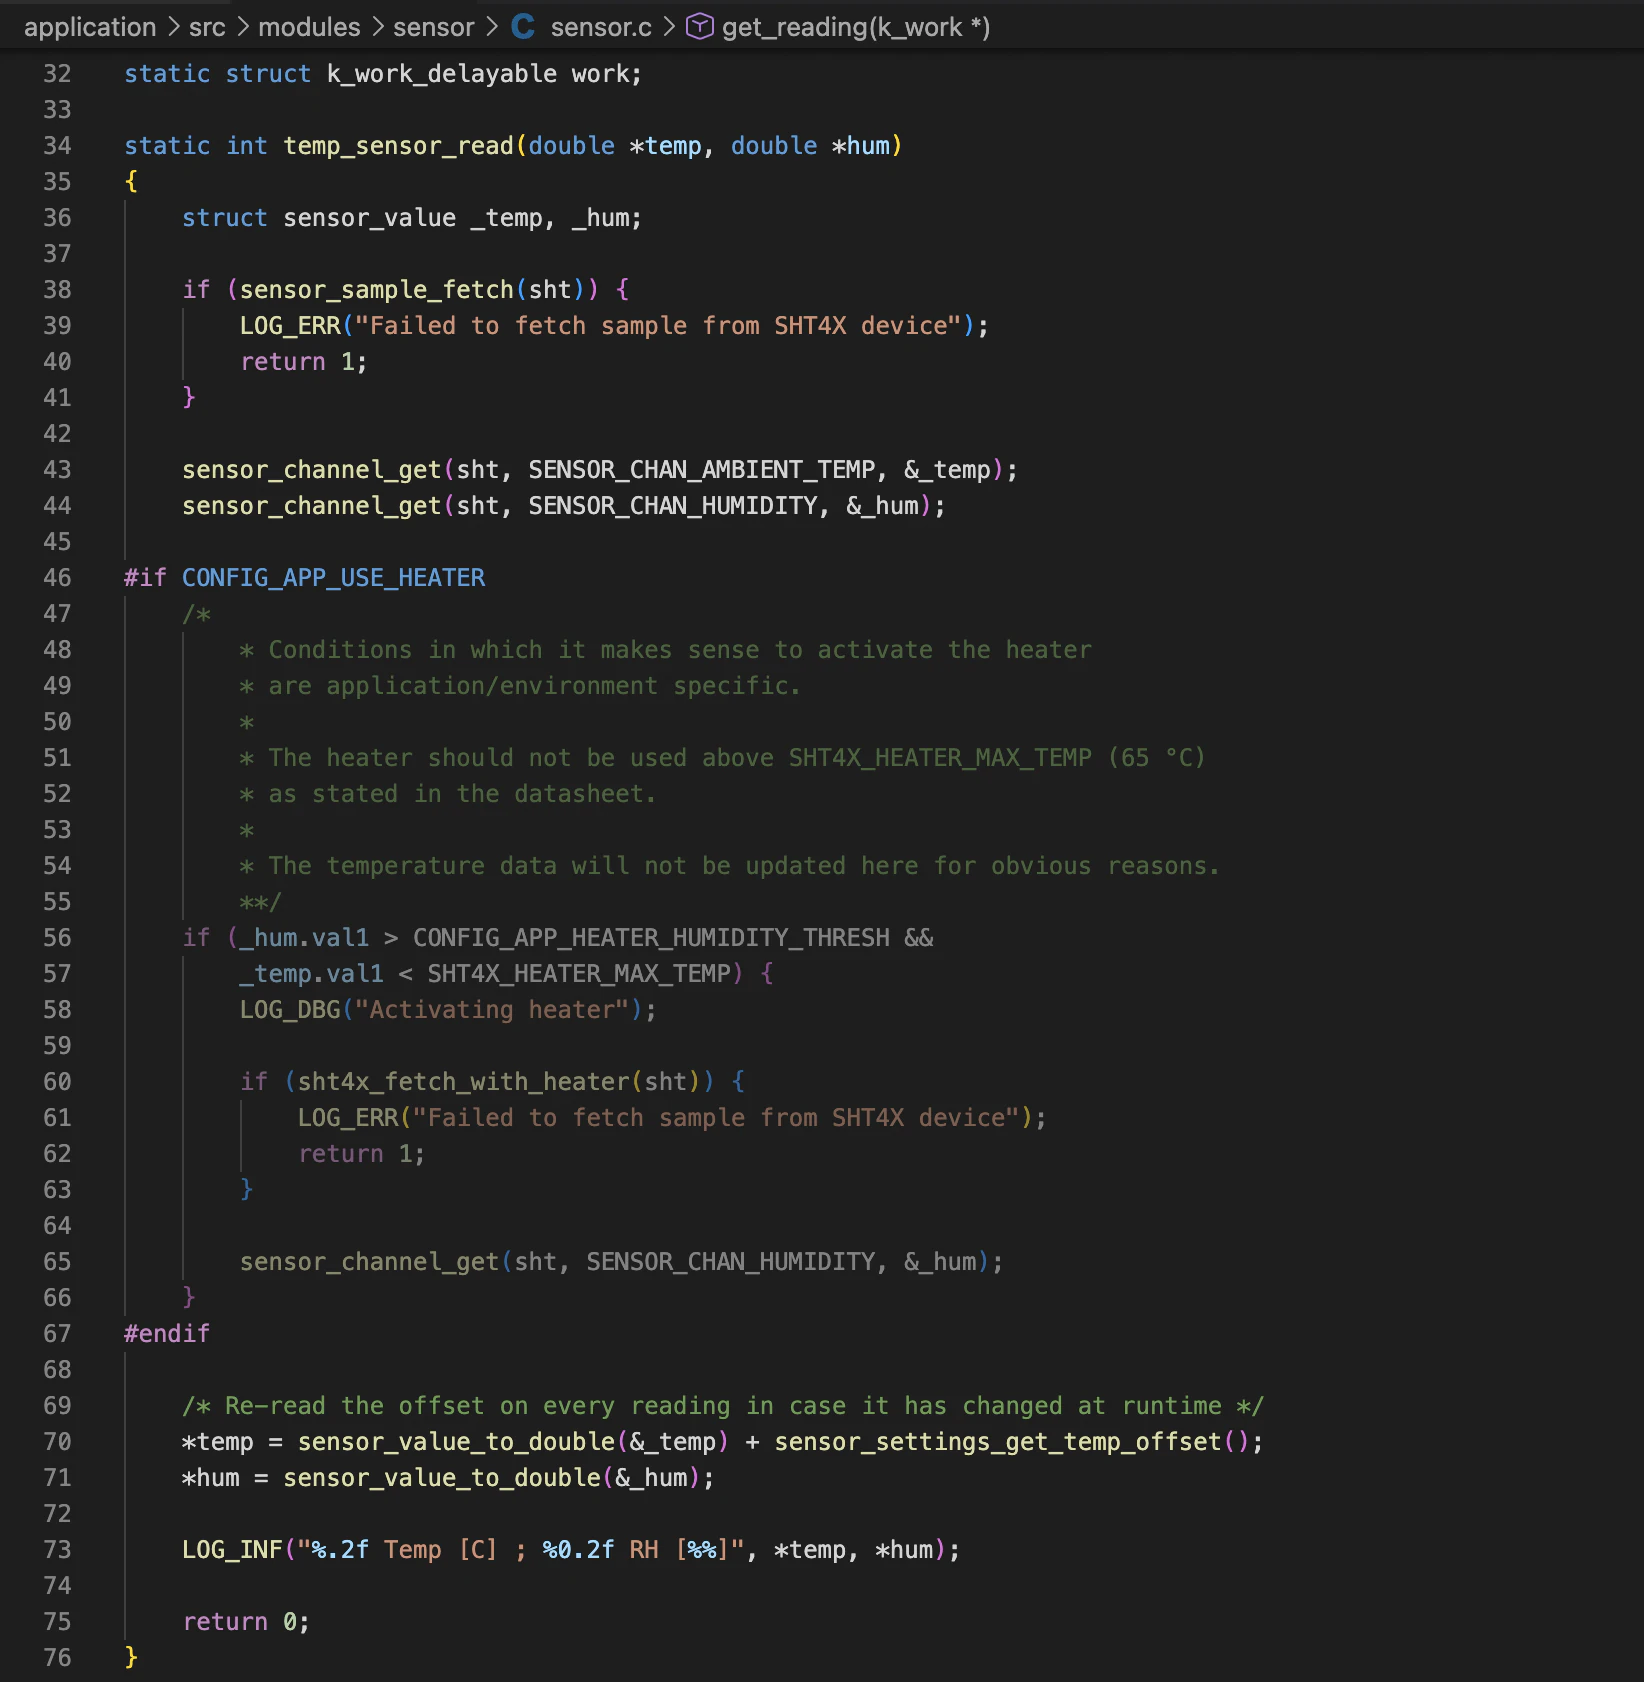The image size is (1644, 1682).
Task: Place cursor on 'k_work_delayable' type
Action: pos(442,74)
